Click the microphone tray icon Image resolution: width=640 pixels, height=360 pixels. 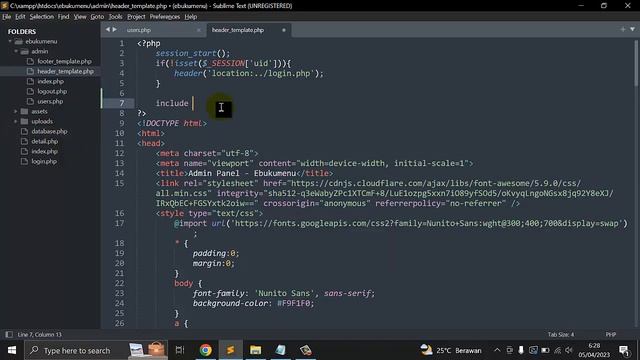[x=521, y=350]
